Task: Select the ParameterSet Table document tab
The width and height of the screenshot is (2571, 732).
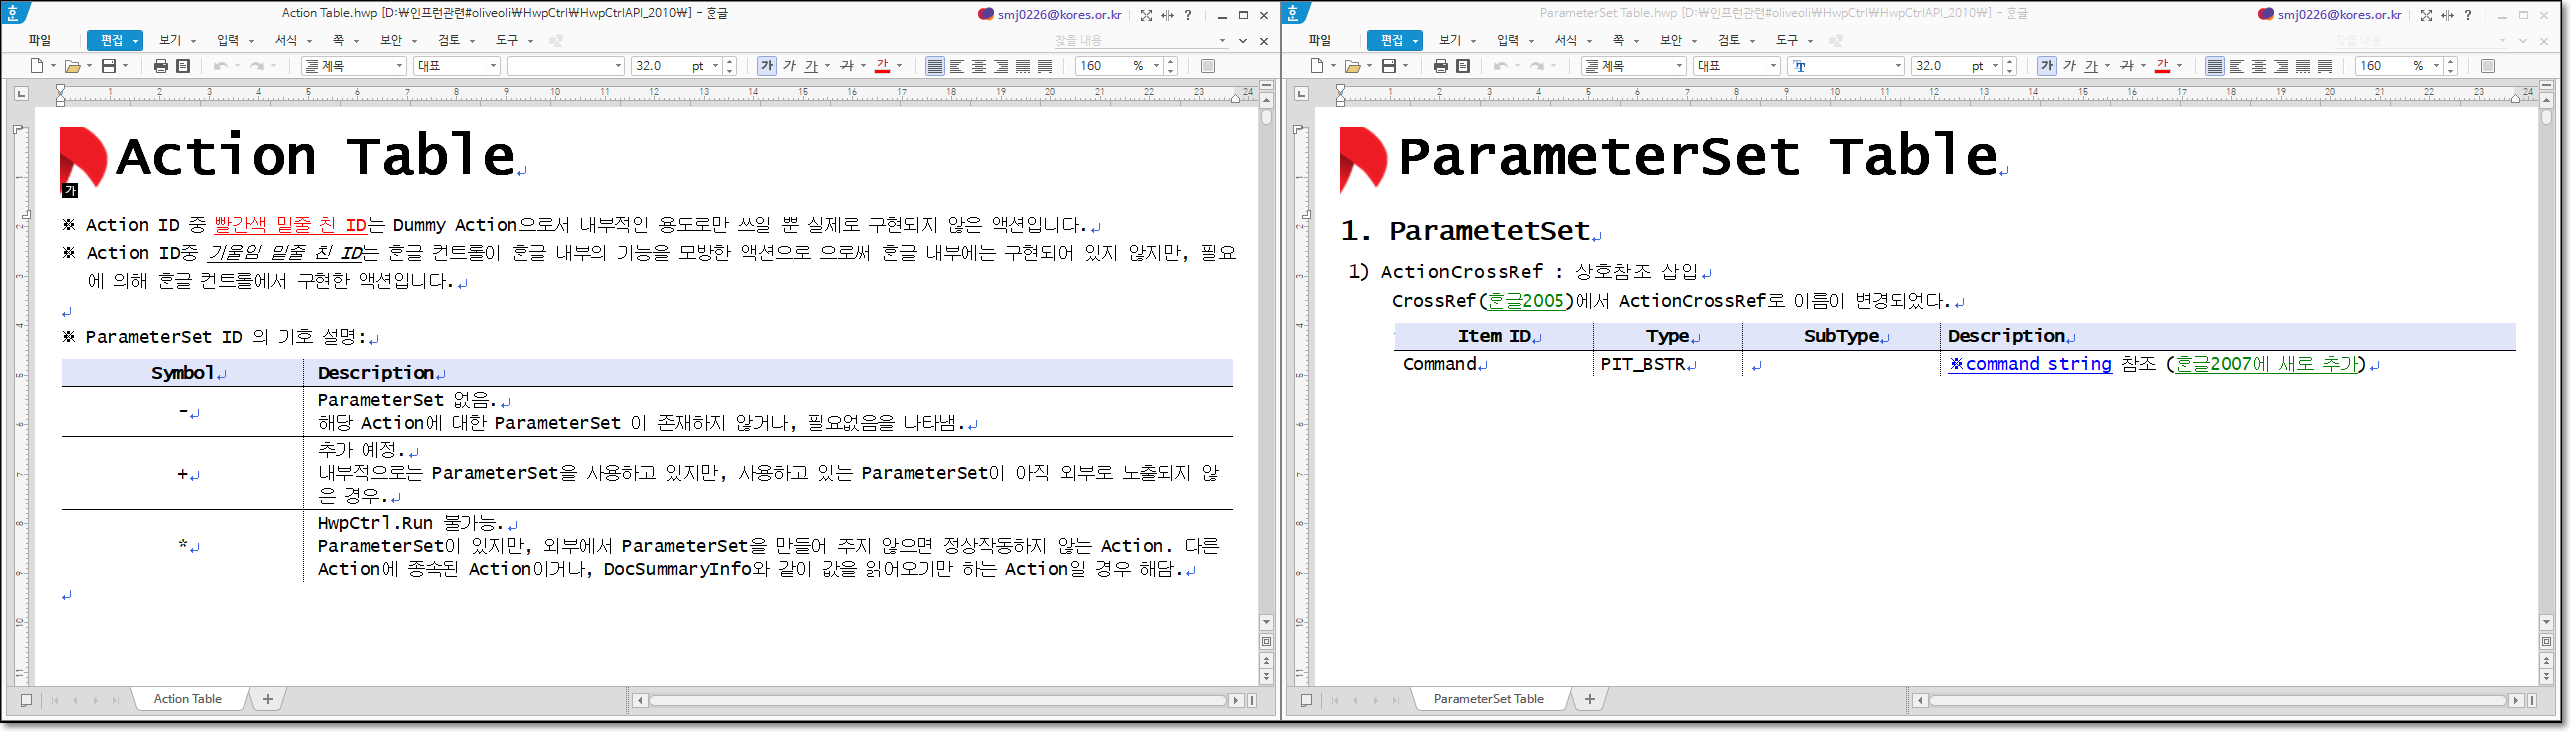Action: 1488,699
